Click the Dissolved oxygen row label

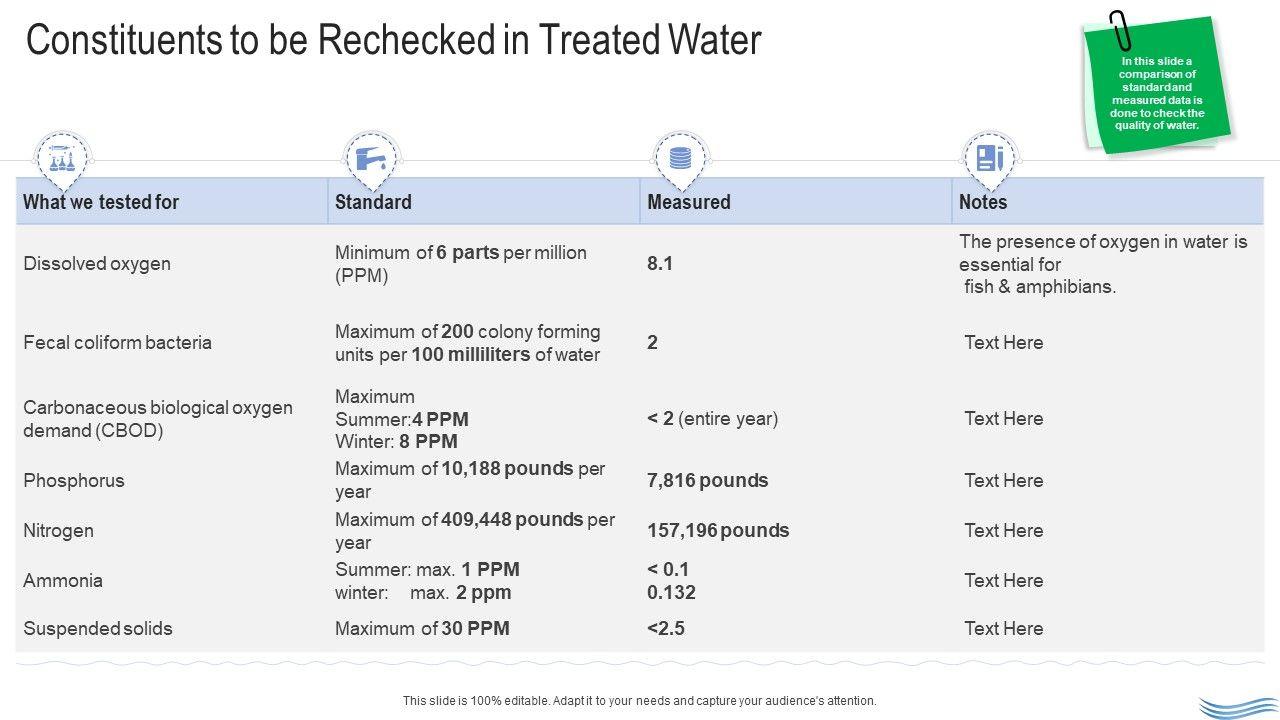(97, 264)
